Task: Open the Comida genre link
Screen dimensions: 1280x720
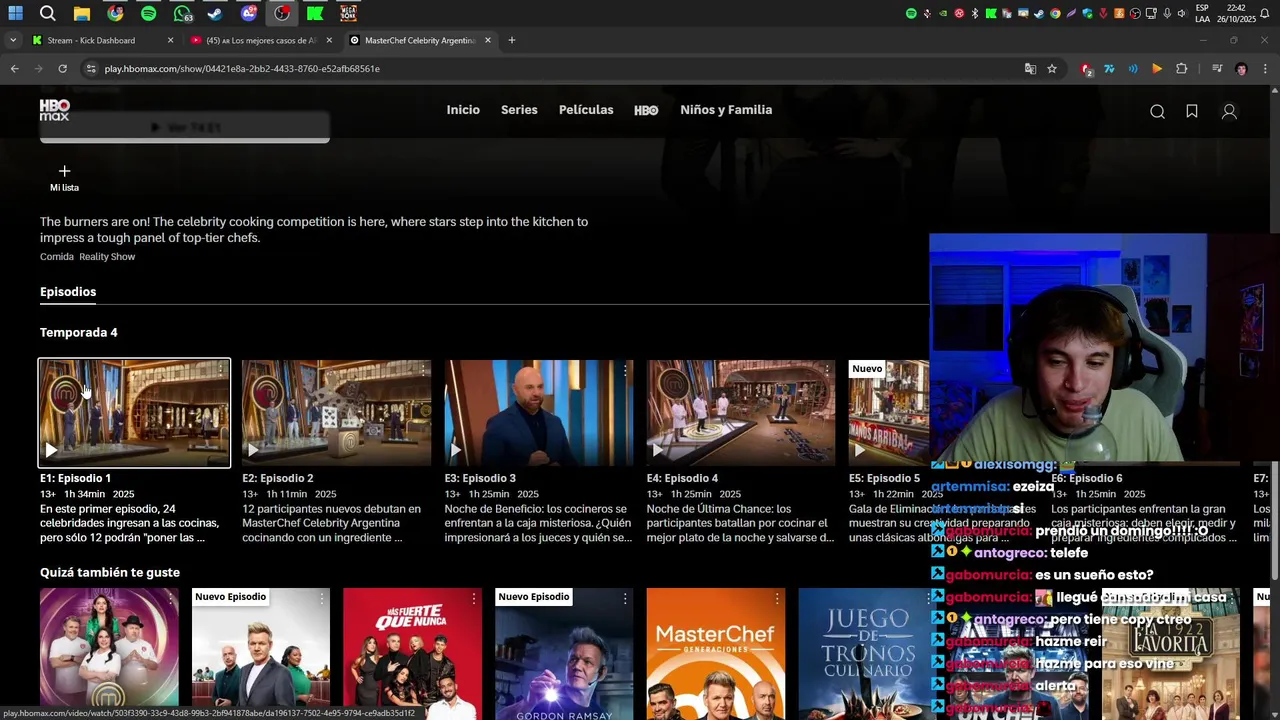Action: [x=57, y=257]
